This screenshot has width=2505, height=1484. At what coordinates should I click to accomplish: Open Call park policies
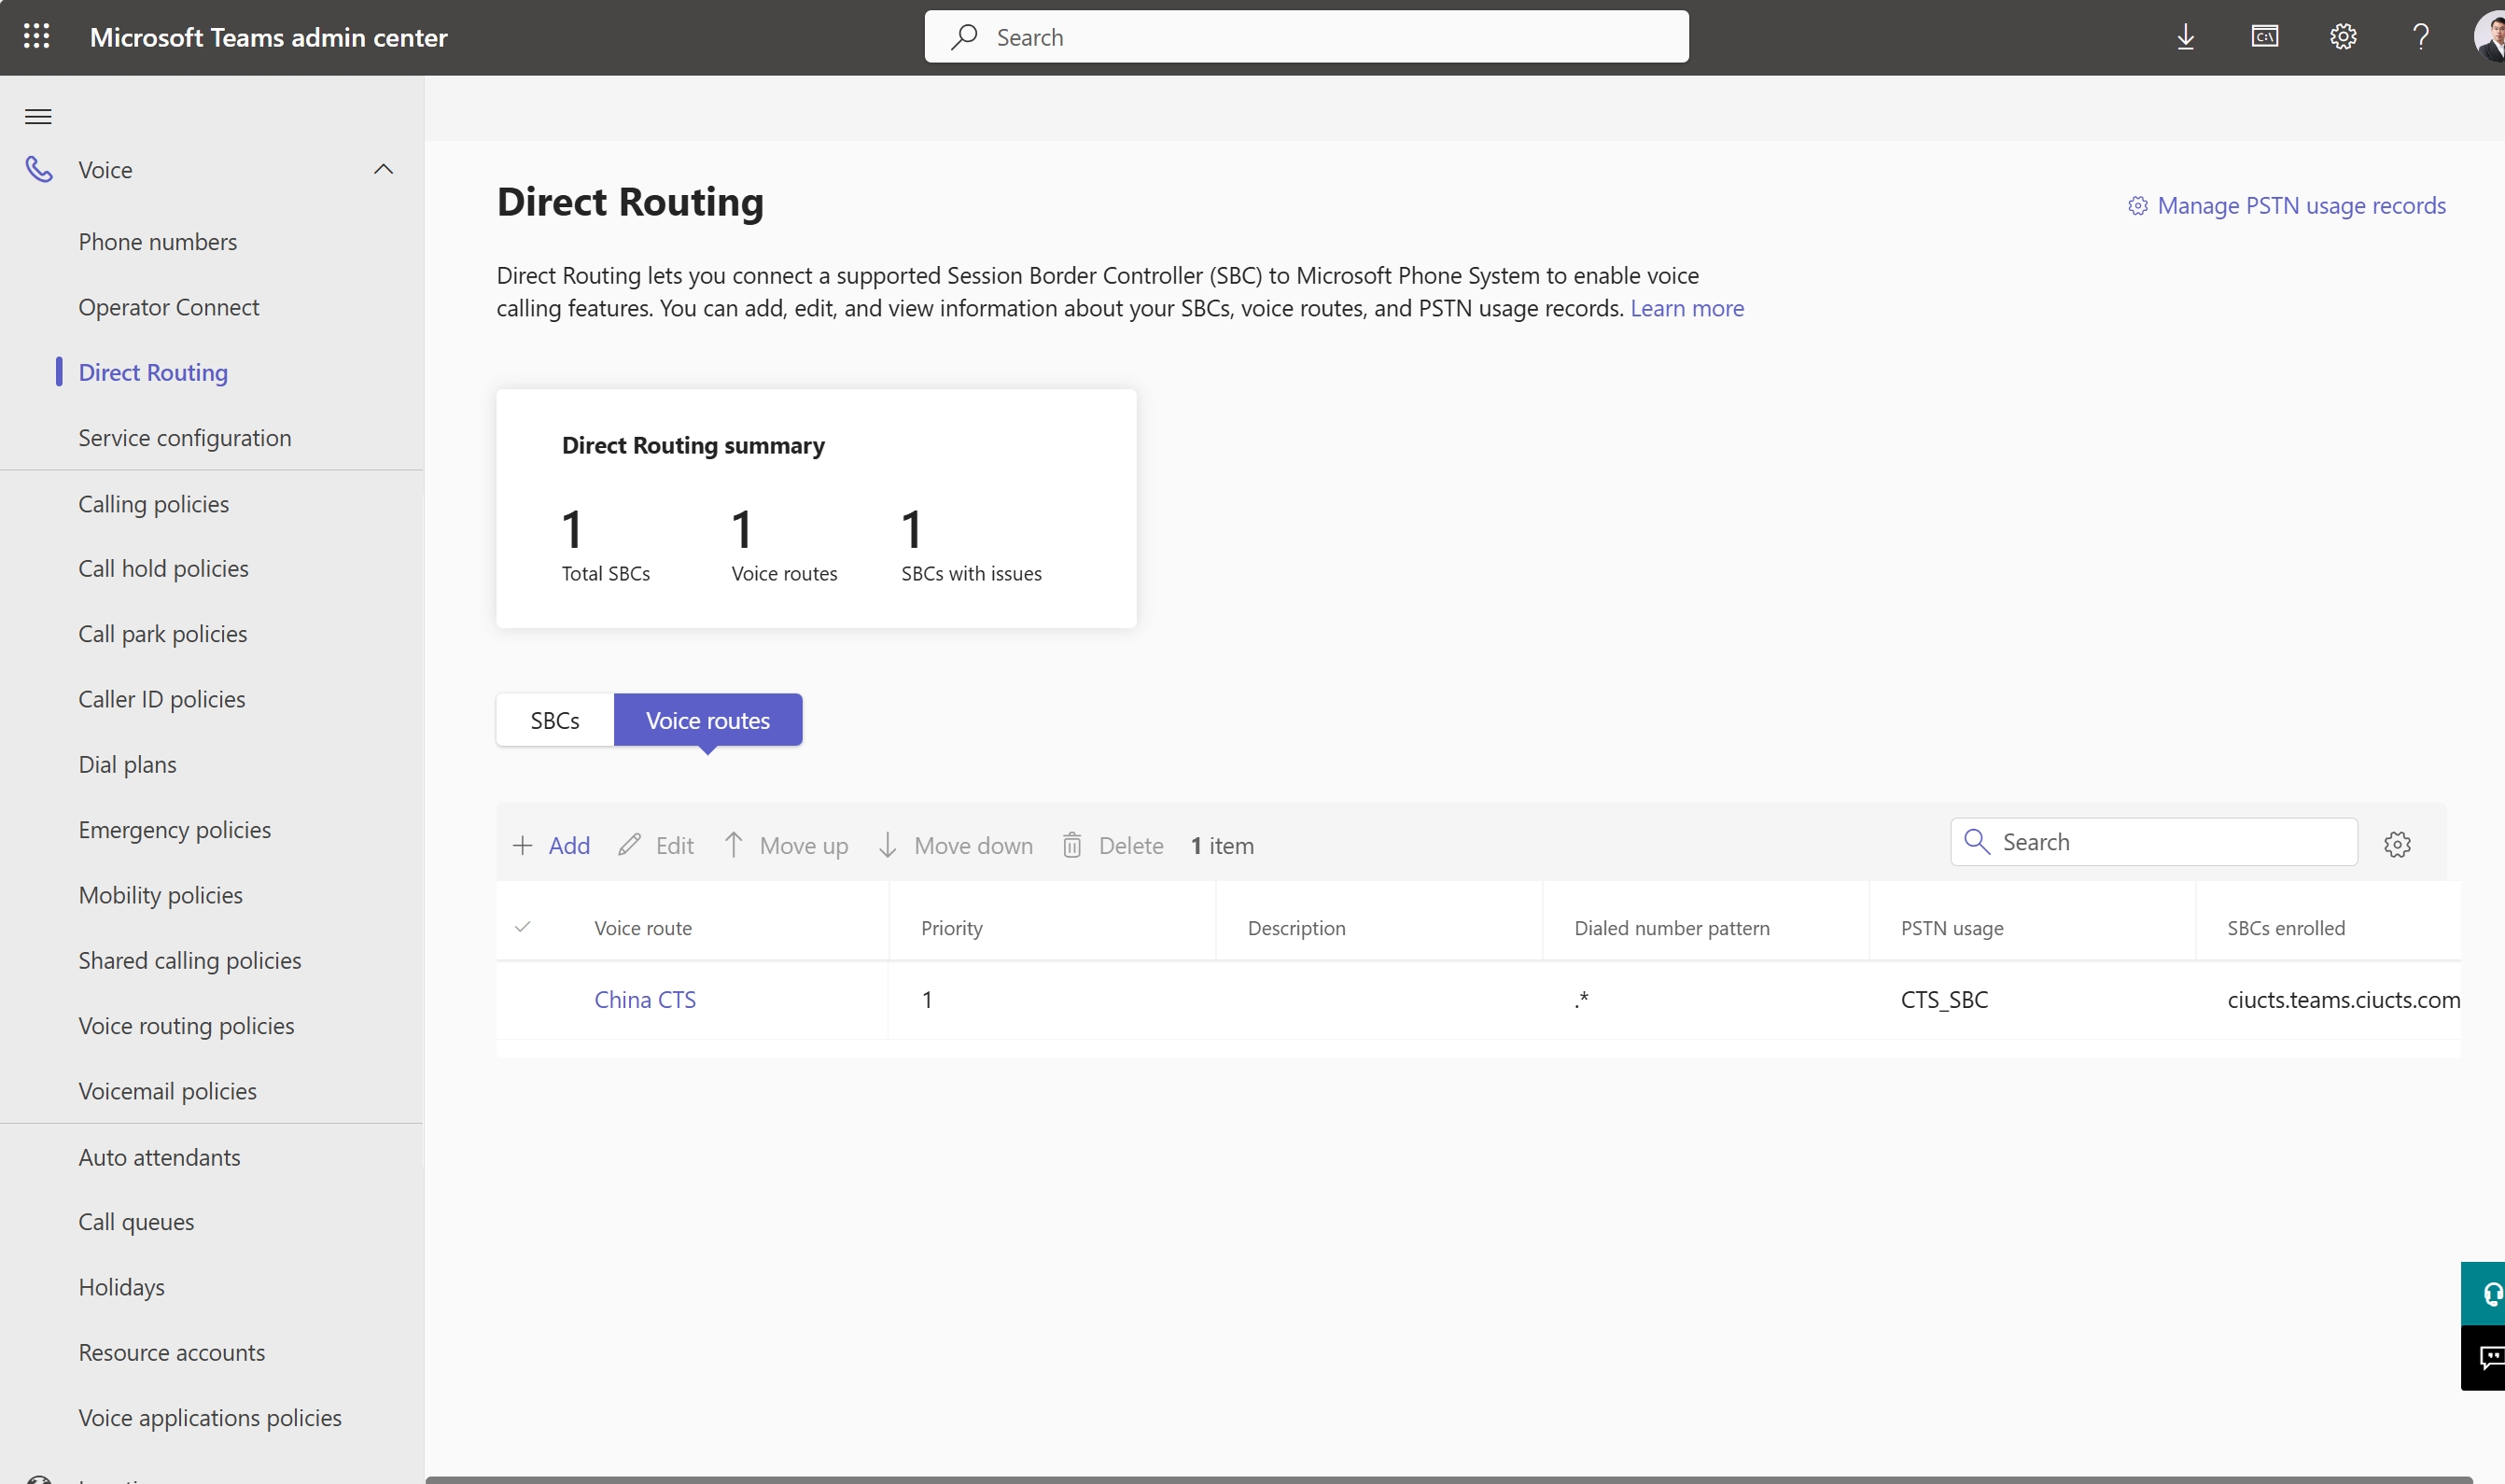tap(163, 634)
